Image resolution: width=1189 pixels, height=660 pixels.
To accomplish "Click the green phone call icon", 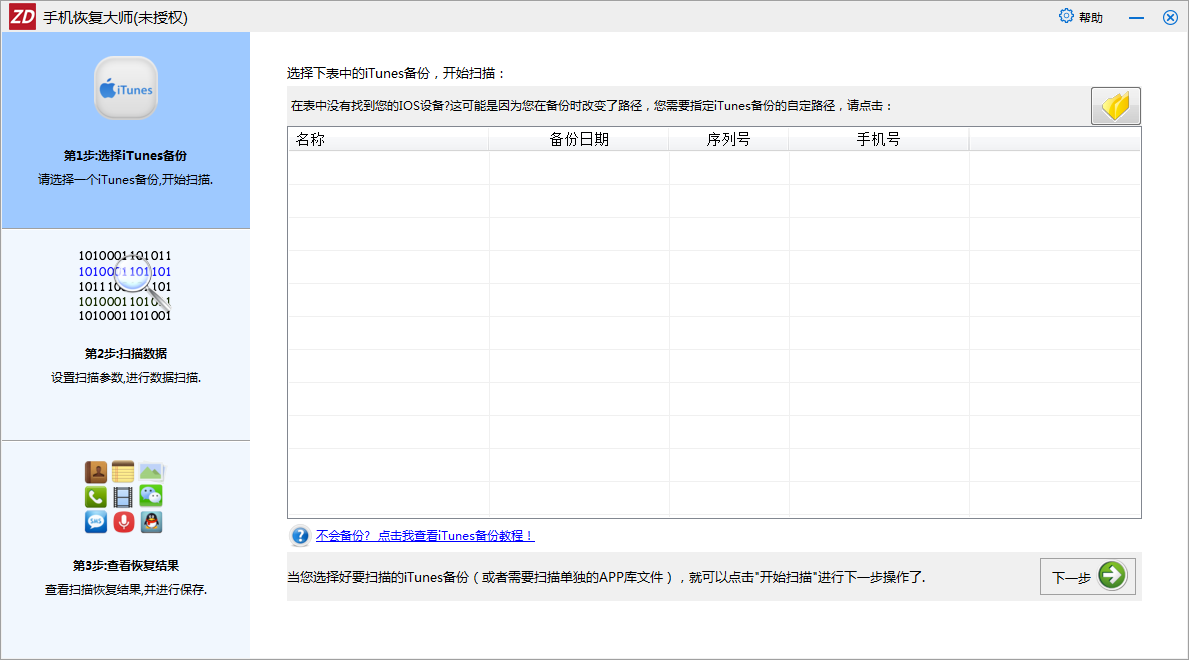I will click(96, 497).
